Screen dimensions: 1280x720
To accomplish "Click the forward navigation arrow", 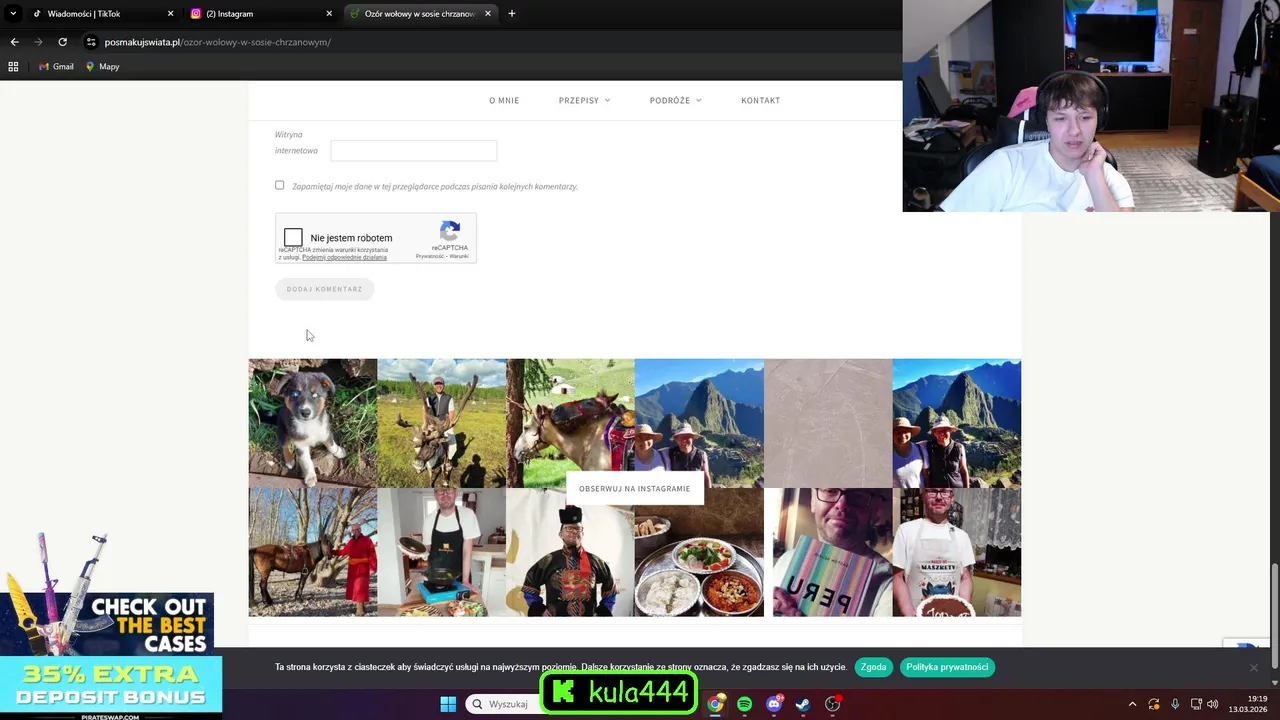I will pos(38,42).
